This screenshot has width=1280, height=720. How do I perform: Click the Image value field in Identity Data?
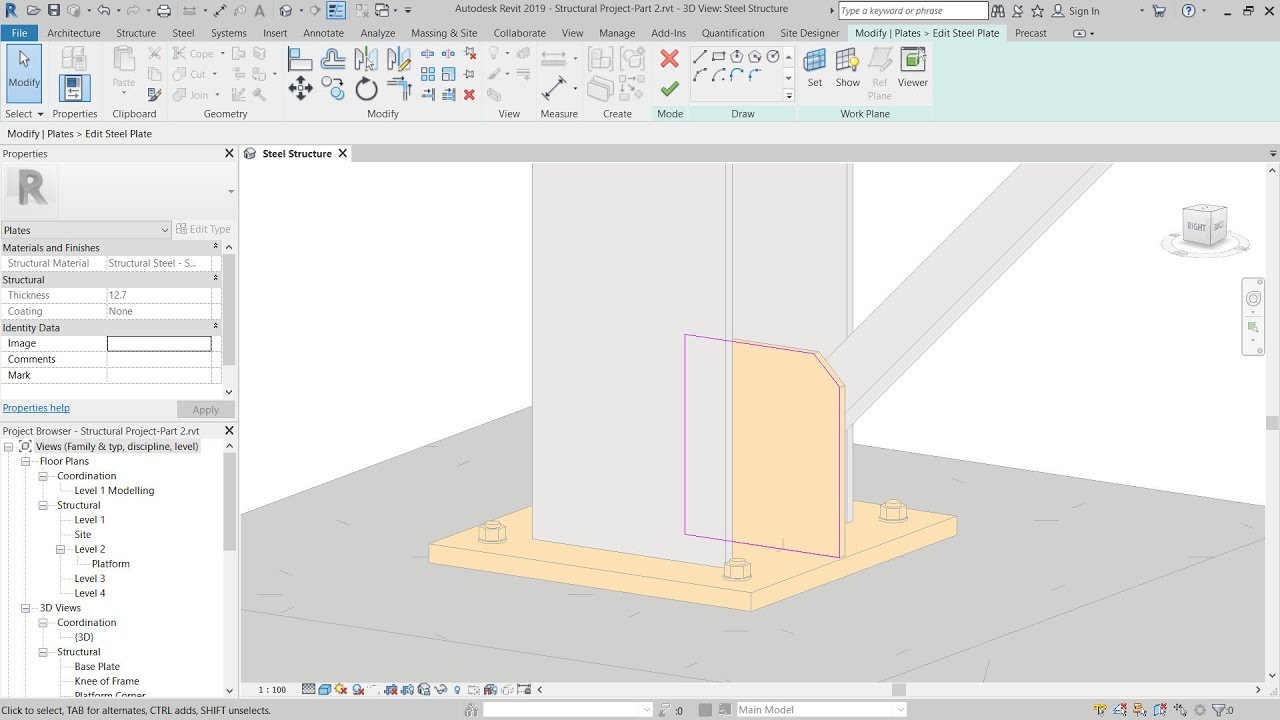(x=158, y=343)
